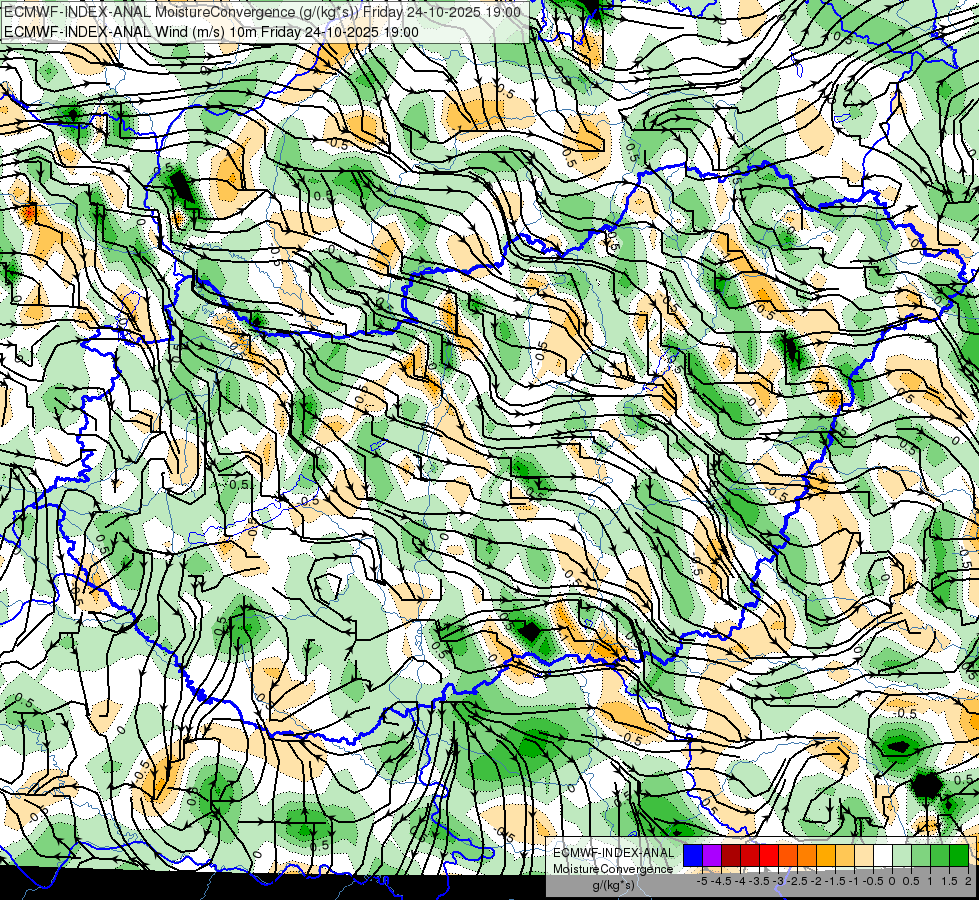The image size is (979, 900).
Task: Choose the red swatch between -4 and -3.5
Action: pos(750,855)
